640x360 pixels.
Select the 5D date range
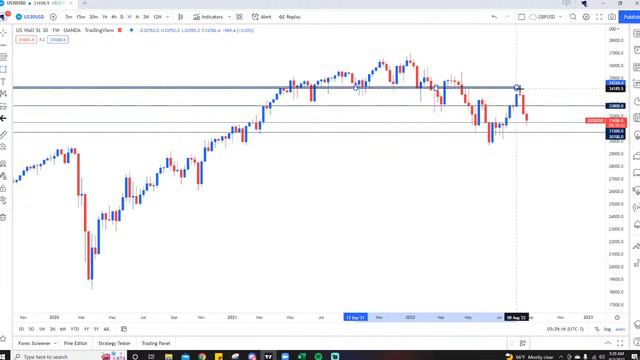pyautogui.click(x=31, y=329)
